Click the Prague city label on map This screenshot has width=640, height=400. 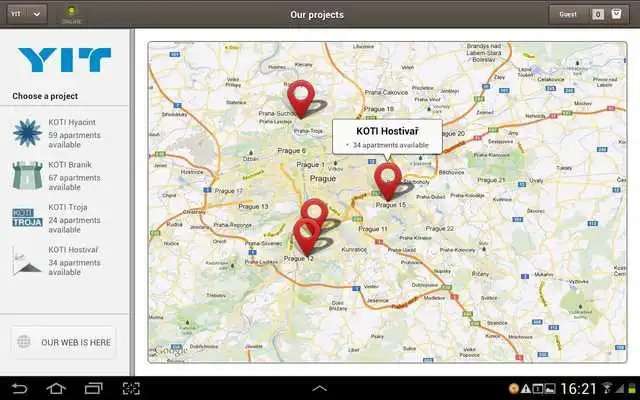click(x=322, y=179)
